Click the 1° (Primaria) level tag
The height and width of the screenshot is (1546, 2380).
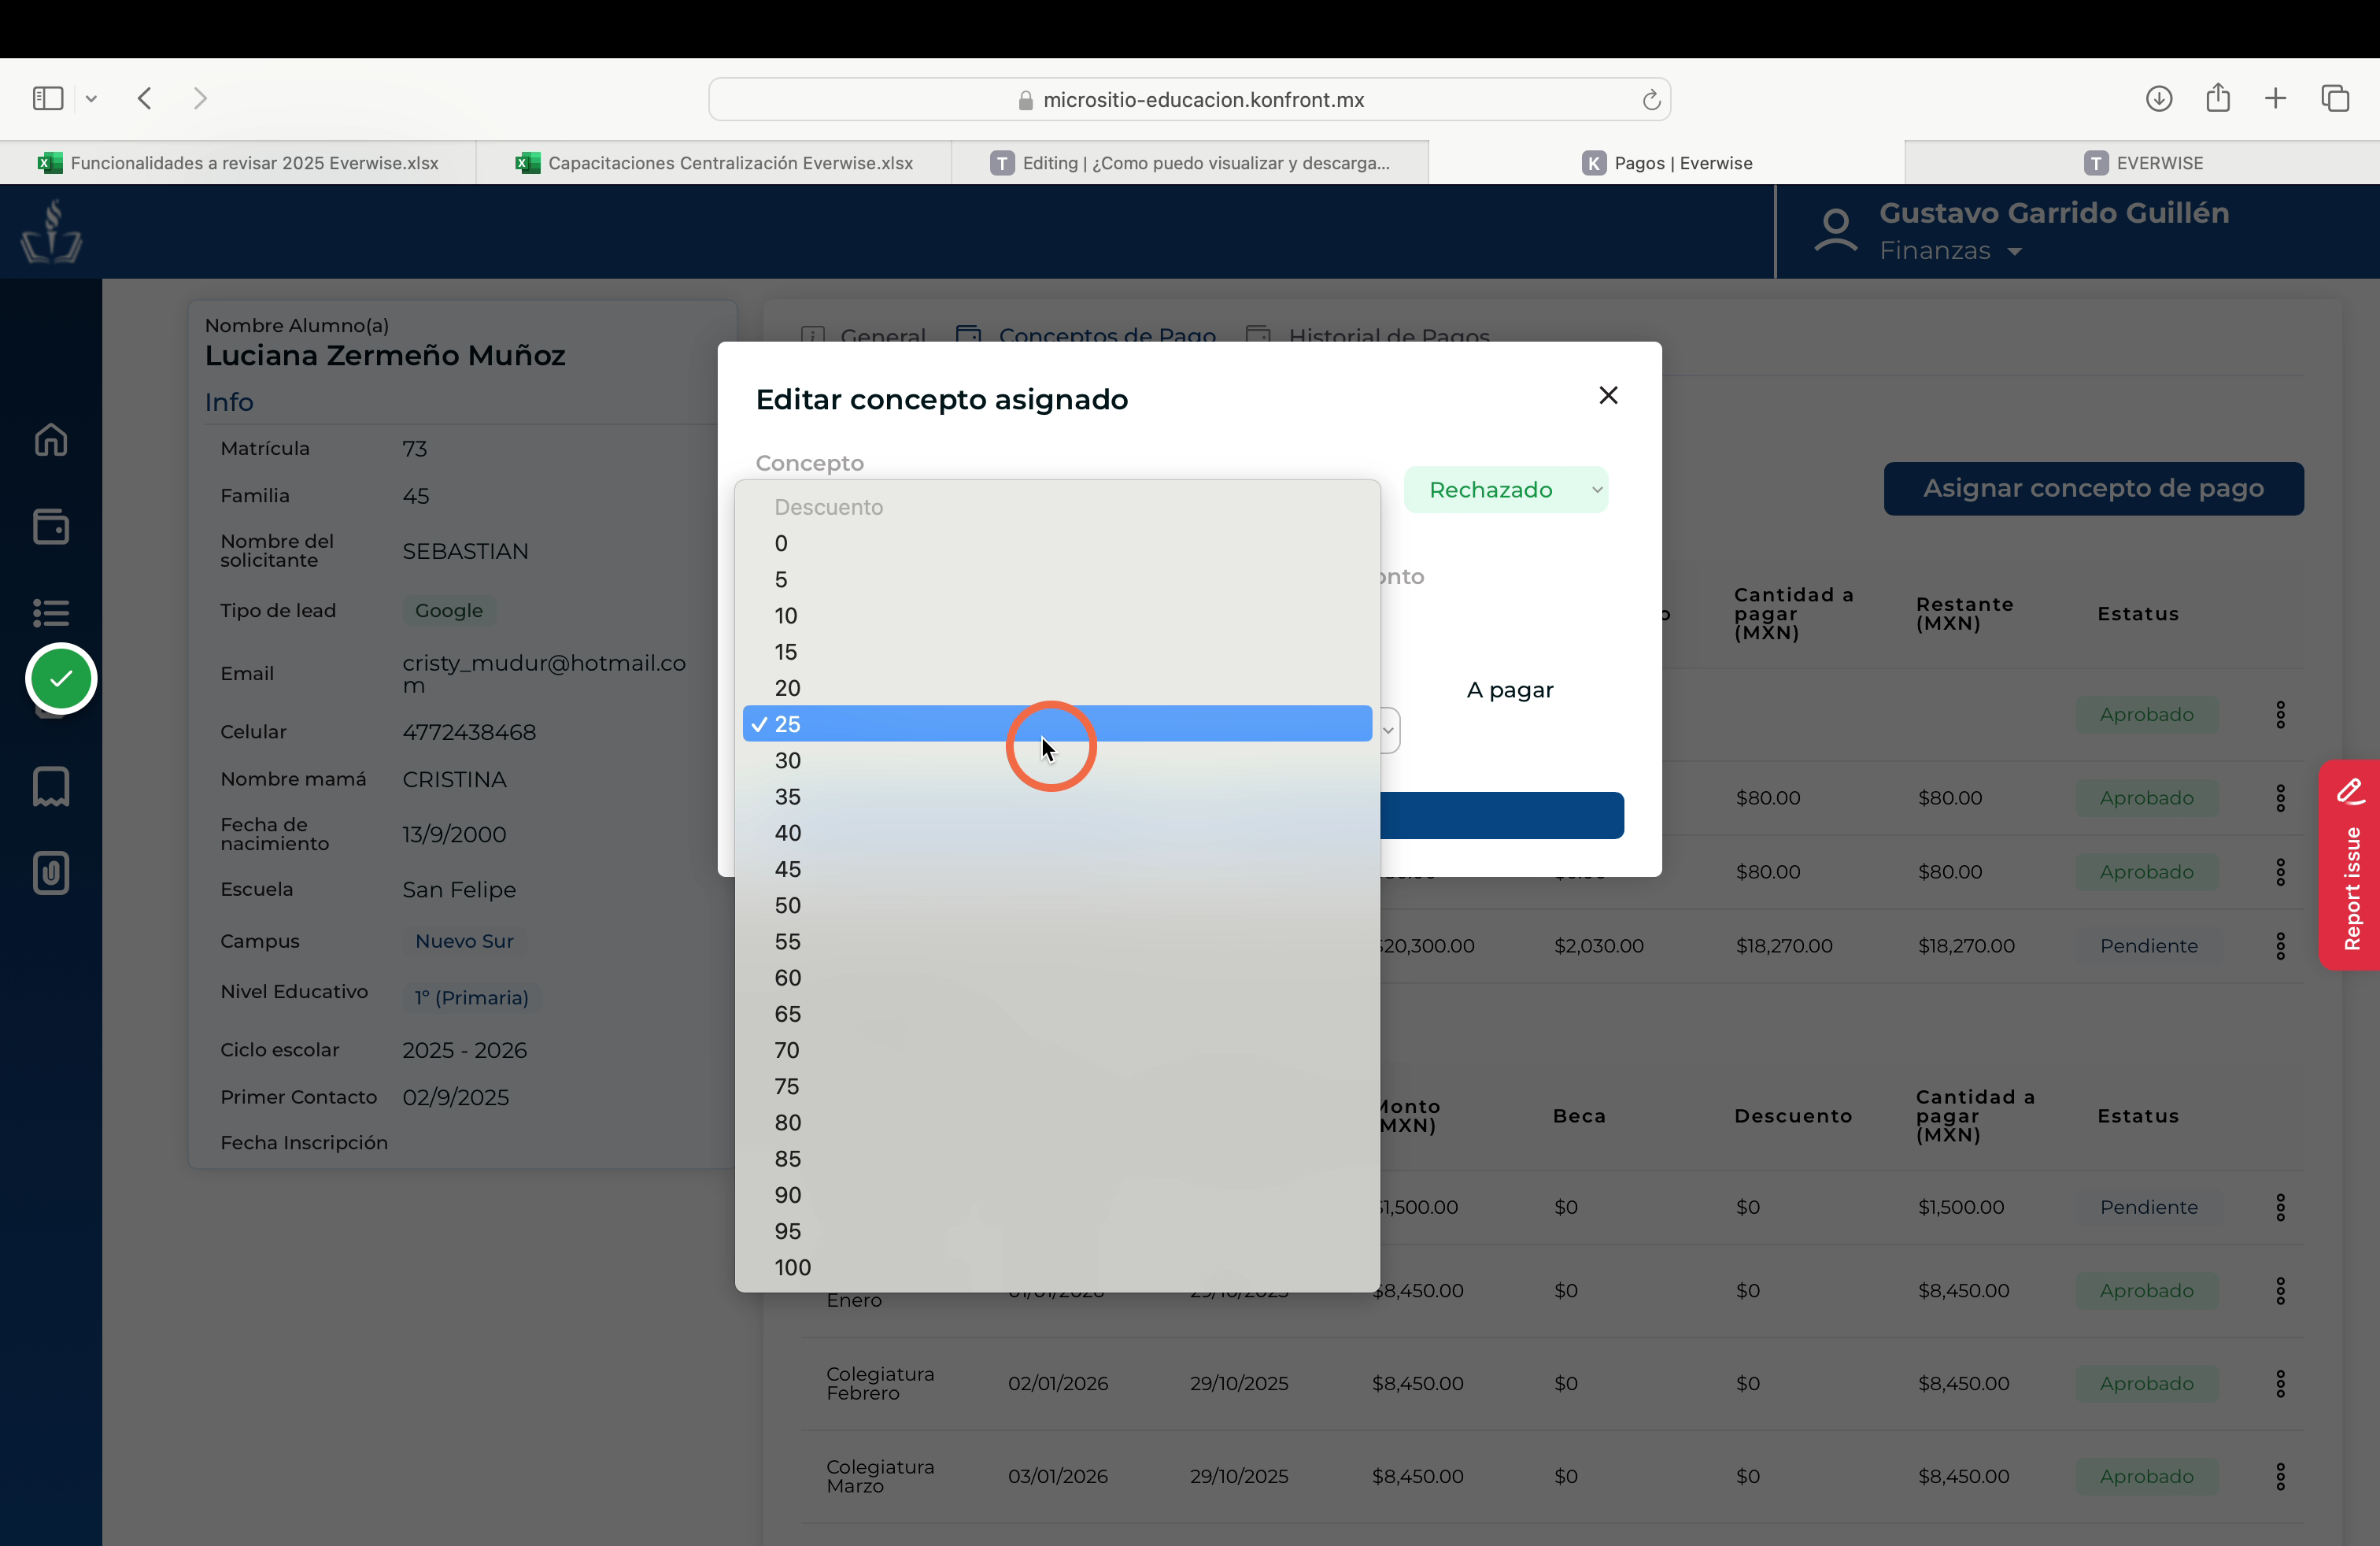[471, 998]
